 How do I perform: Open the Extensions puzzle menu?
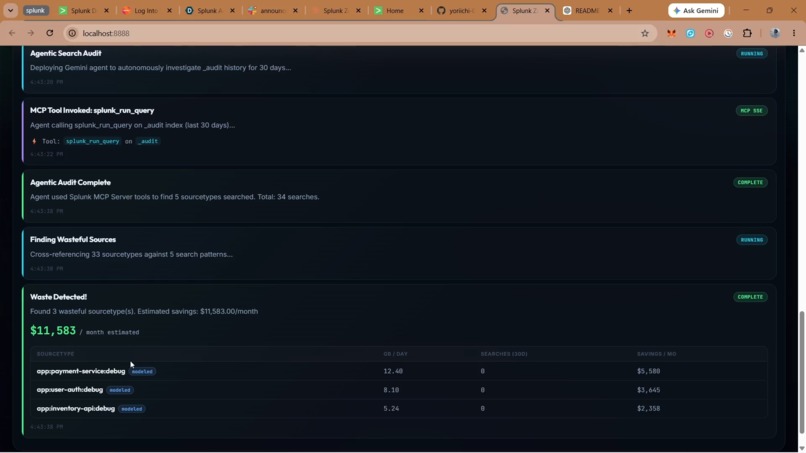coord(747,33)
